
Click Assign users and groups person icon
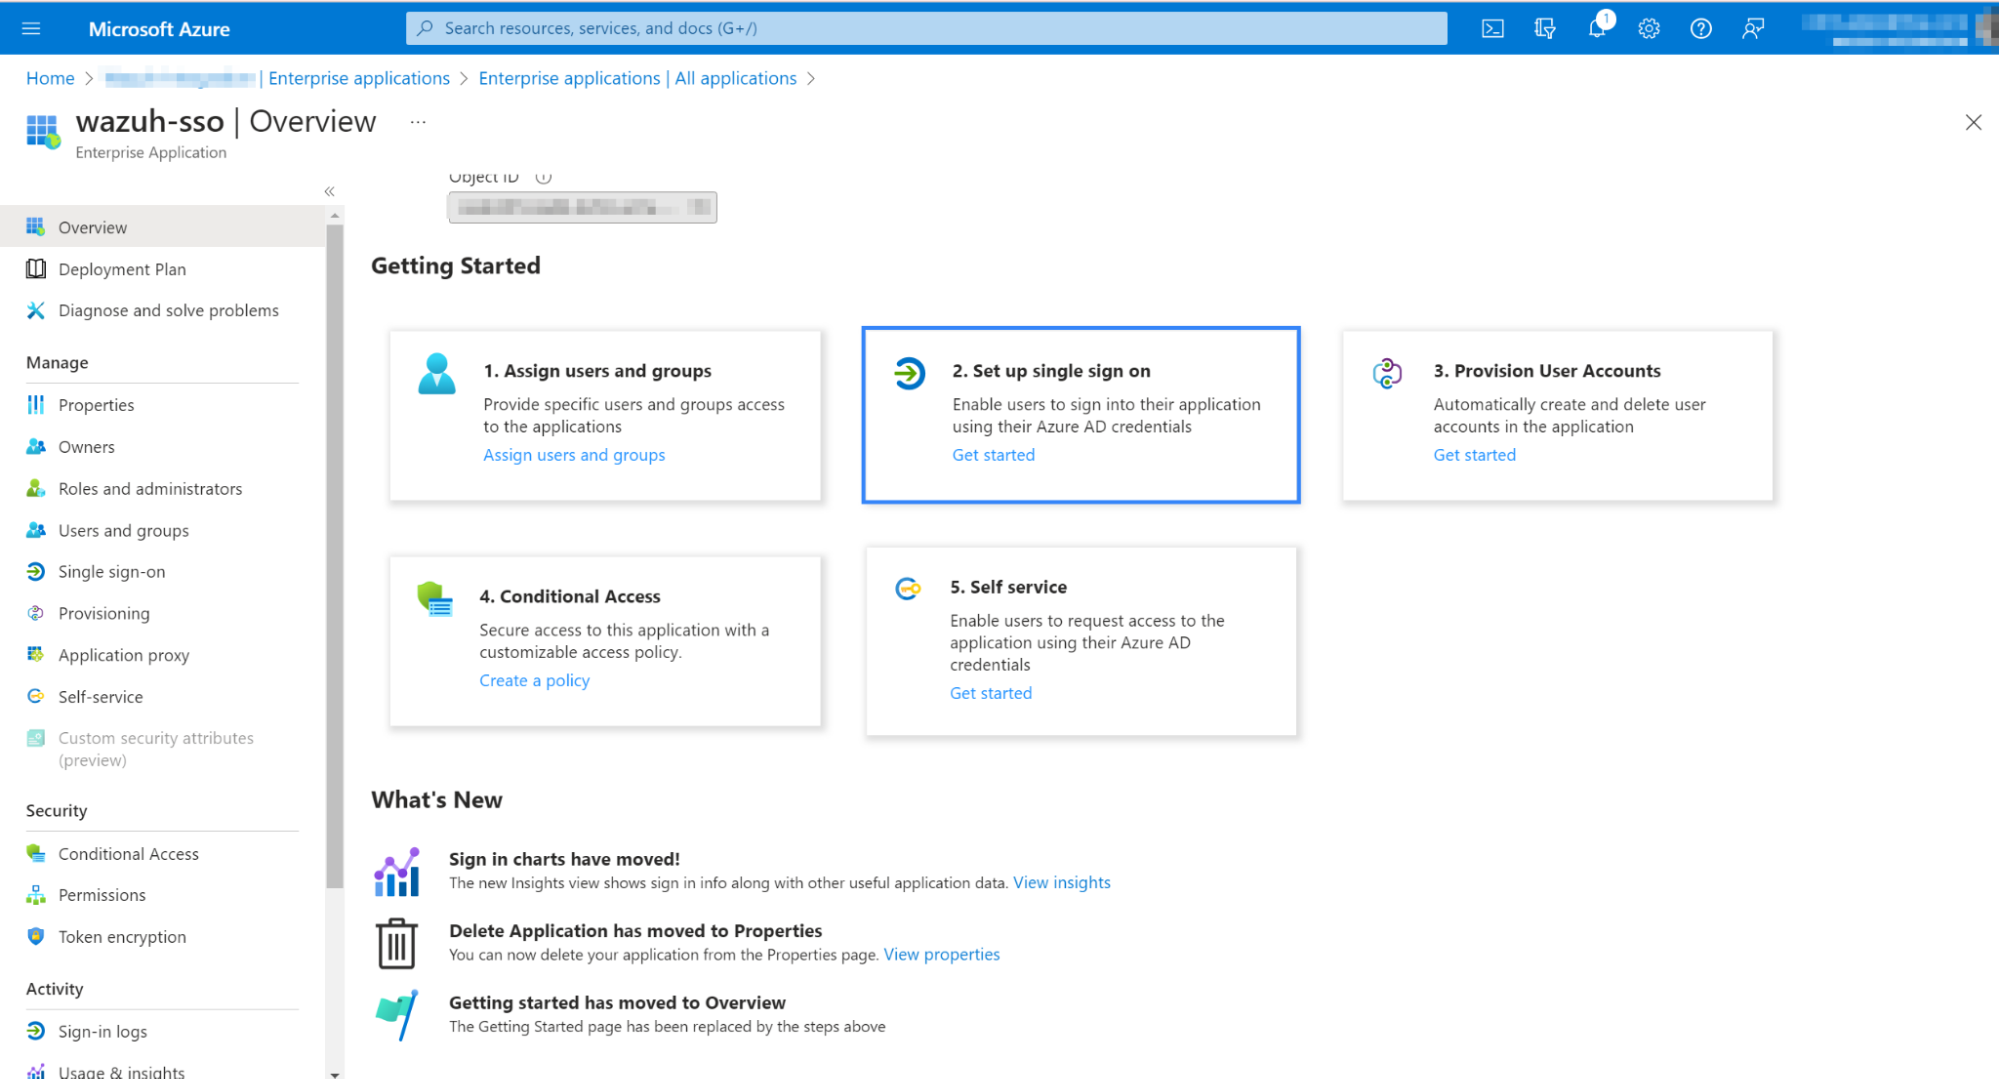(x=436, y=374)
